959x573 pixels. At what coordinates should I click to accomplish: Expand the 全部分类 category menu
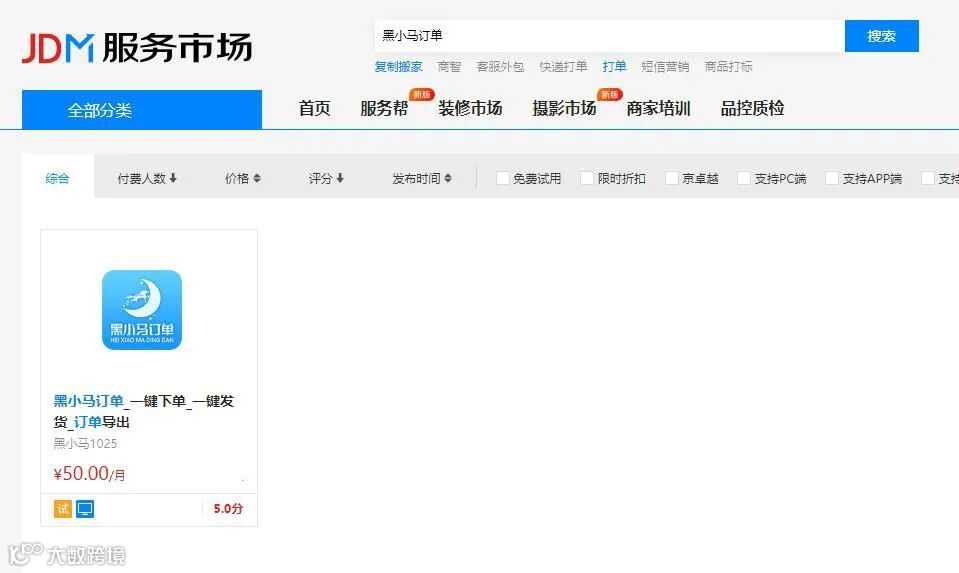142,110
